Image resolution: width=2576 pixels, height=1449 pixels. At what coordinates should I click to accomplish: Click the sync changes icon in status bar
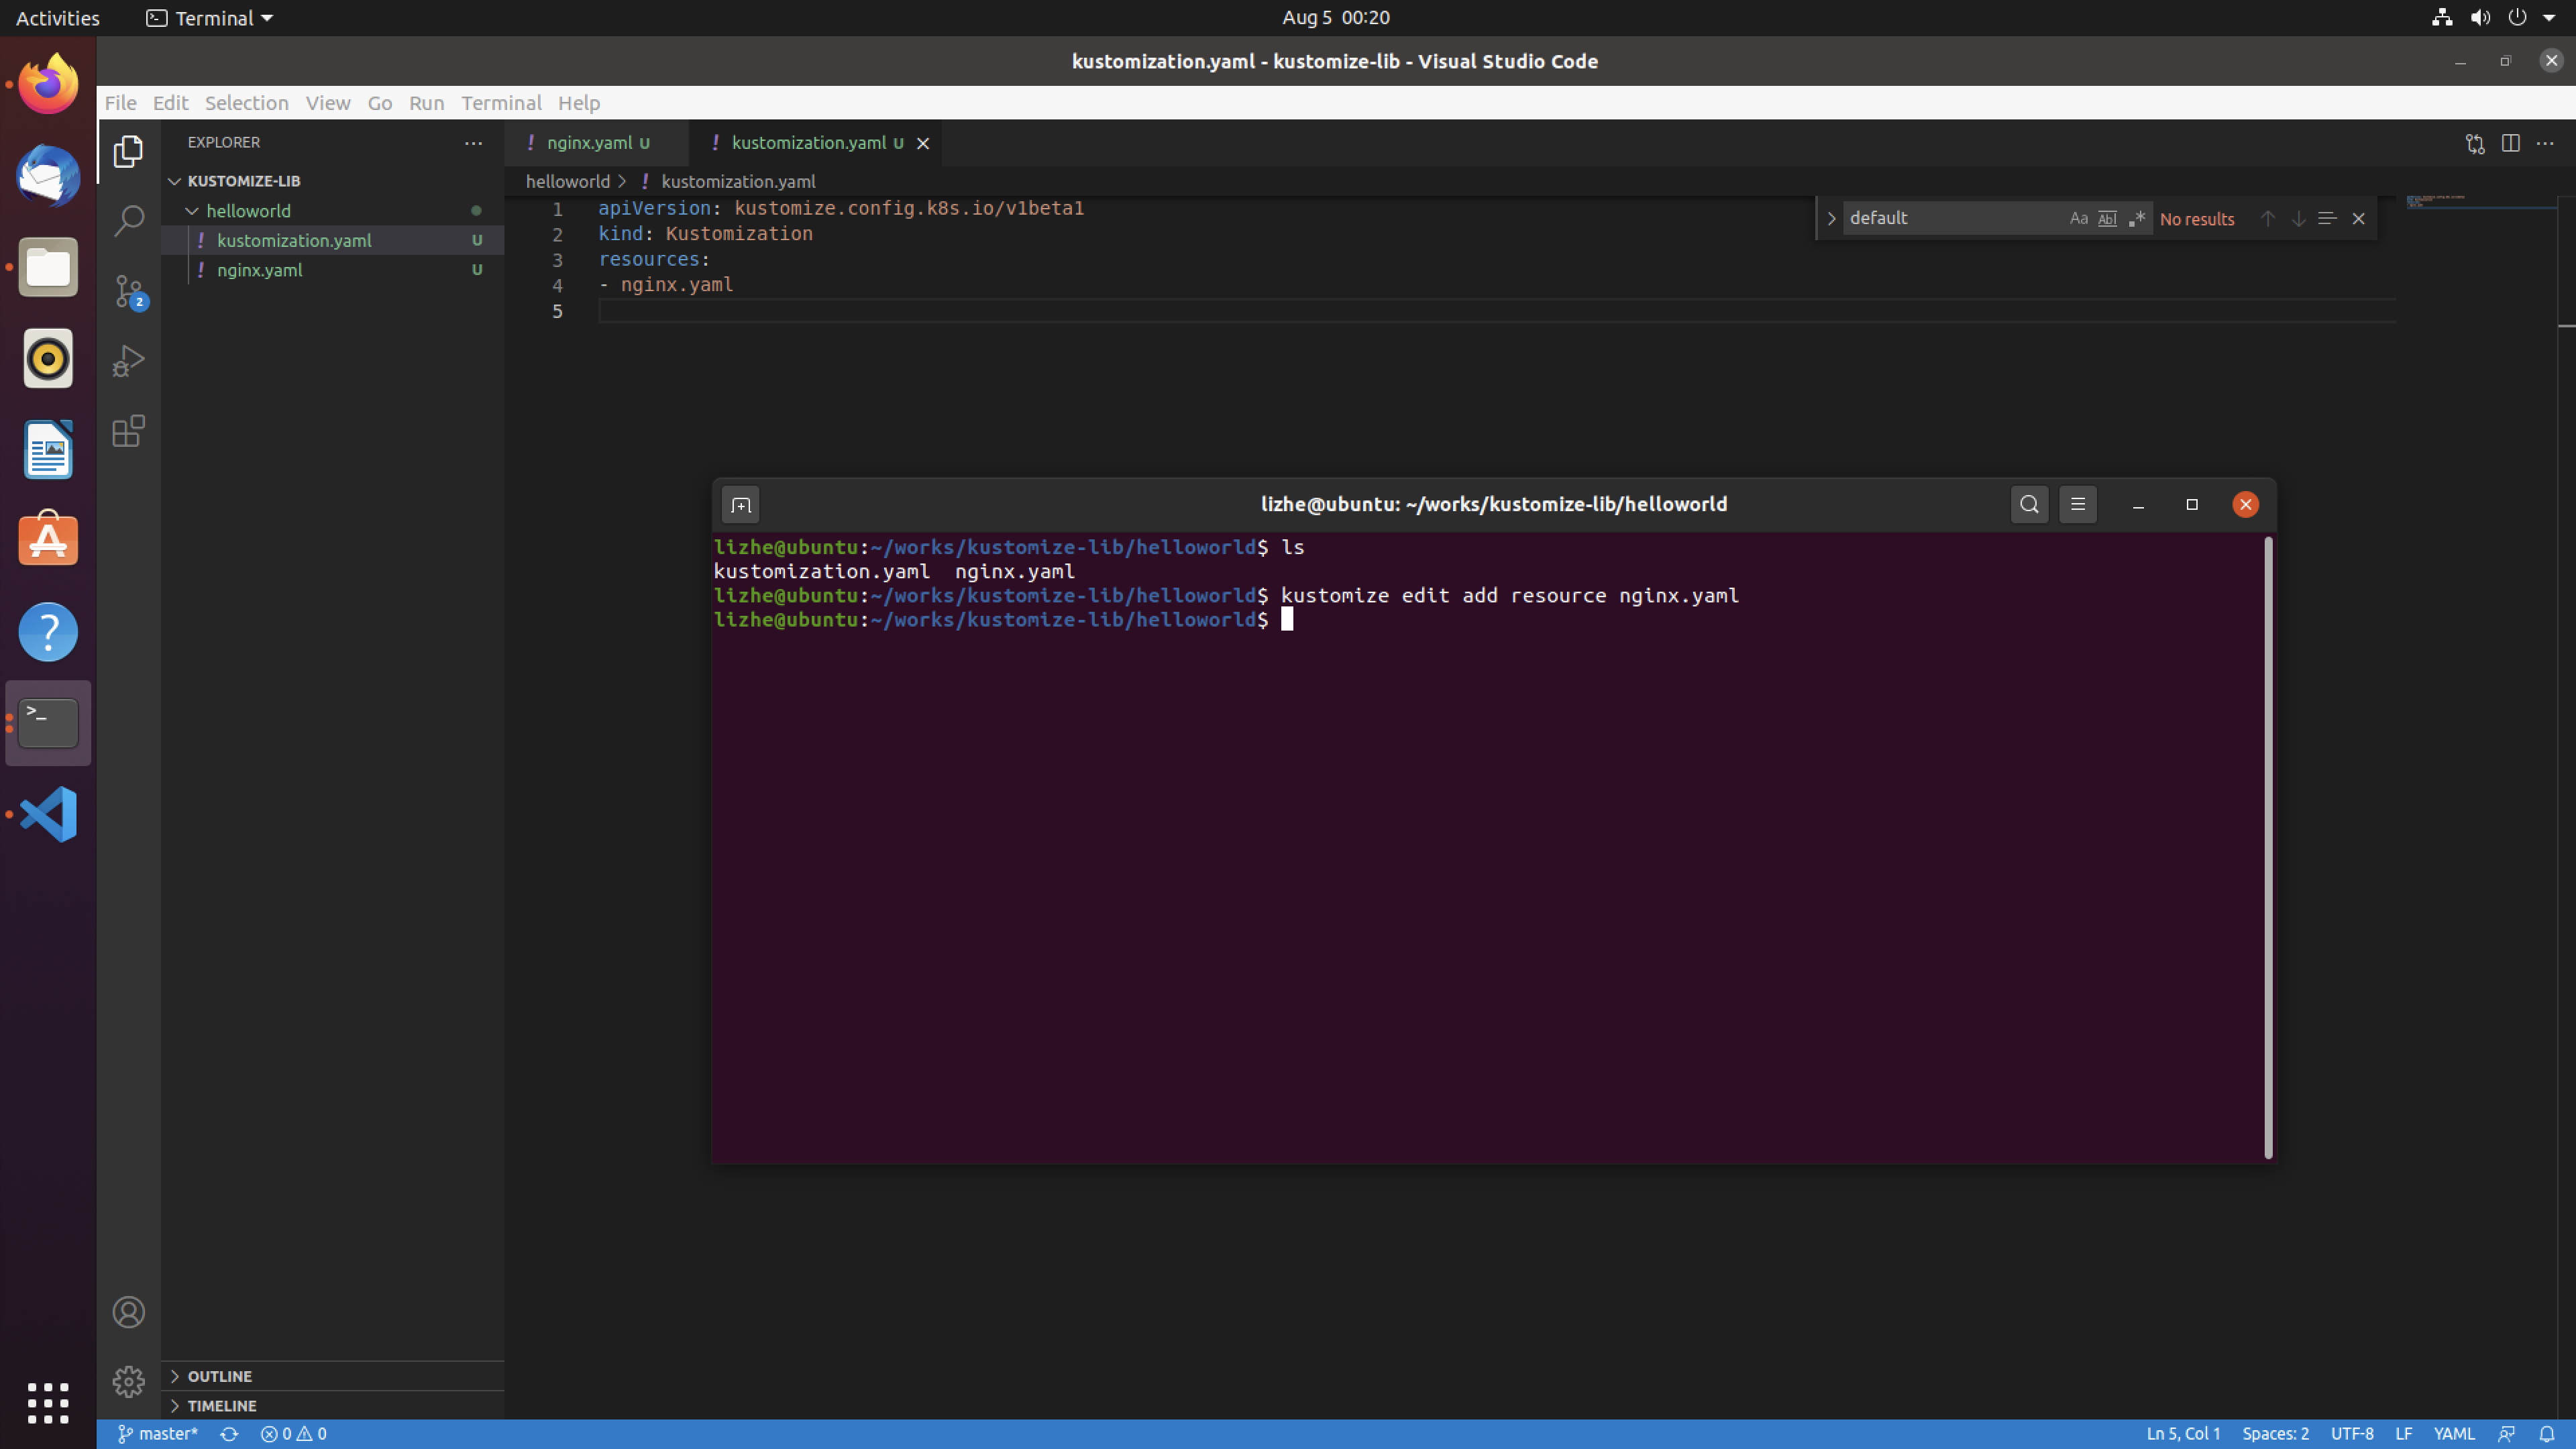229,1434
